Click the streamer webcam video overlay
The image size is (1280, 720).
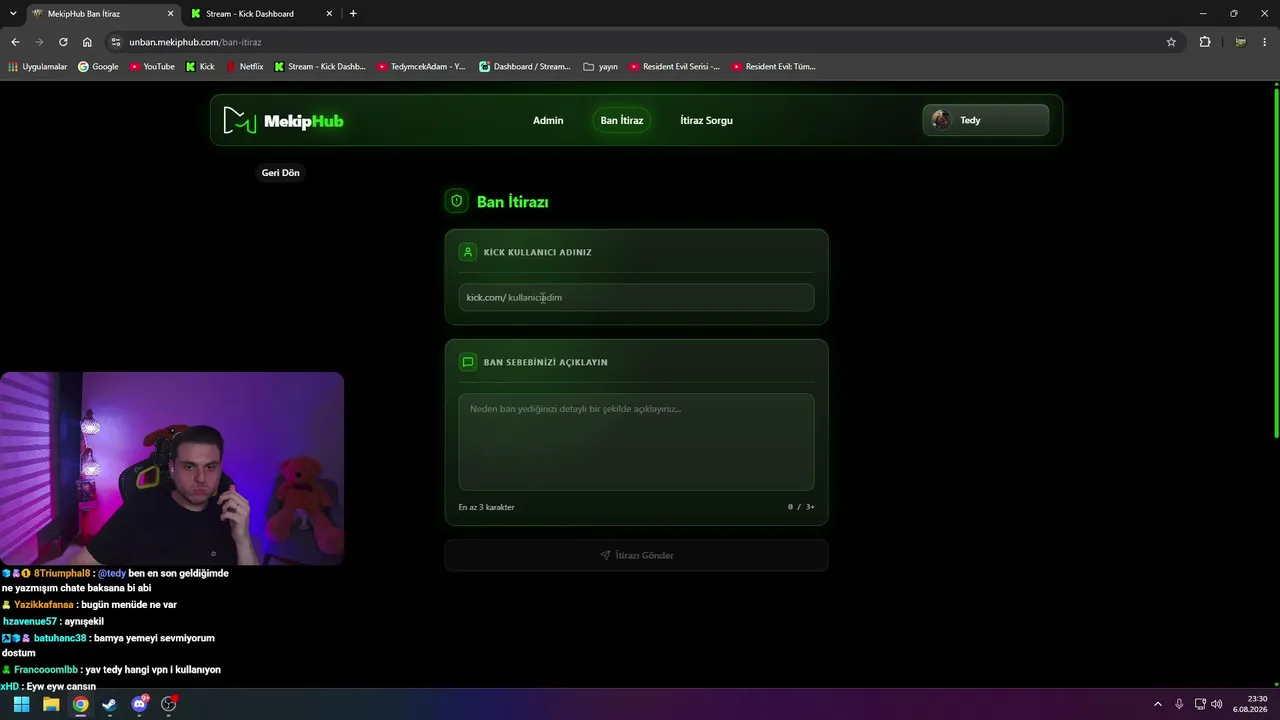pos(172,469)
